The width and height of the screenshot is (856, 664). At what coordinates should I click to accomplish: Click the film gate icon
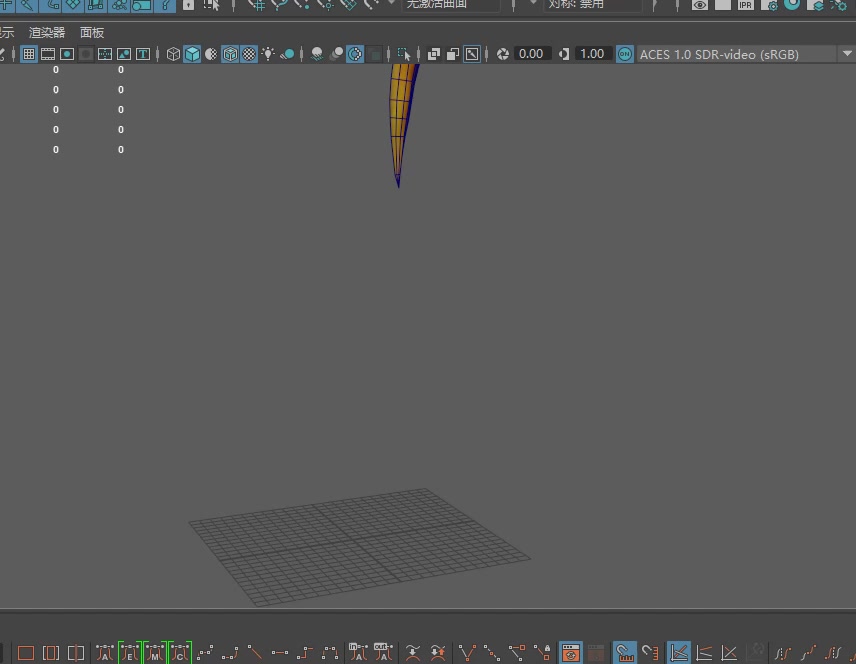pyautogui.click(x=48, y=54)
